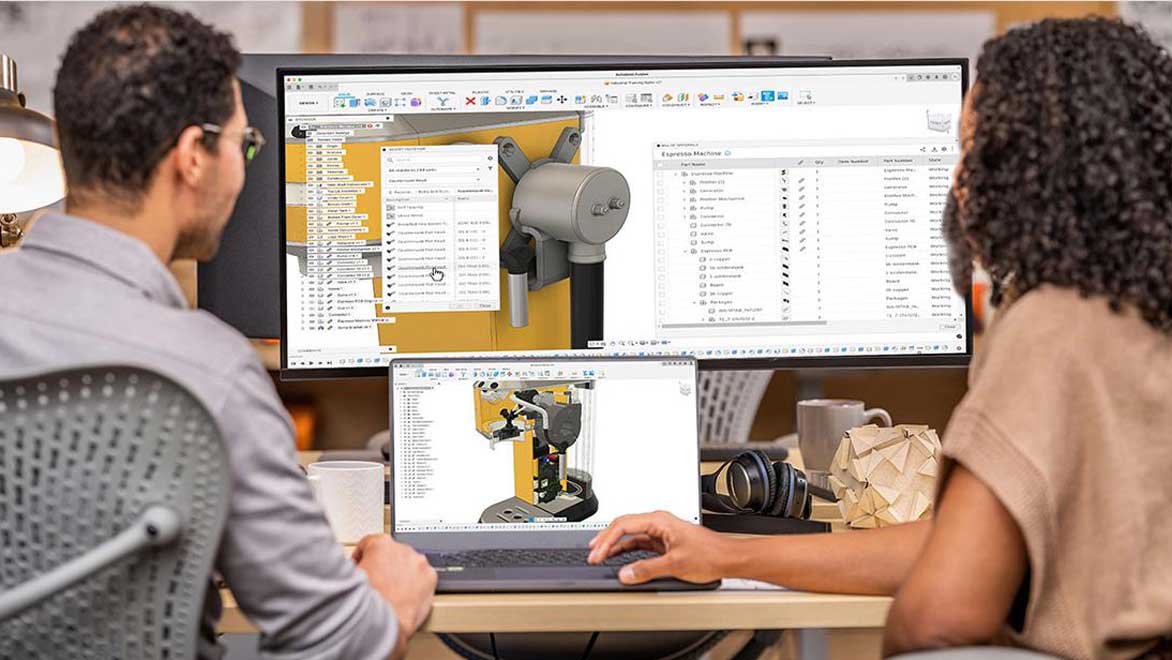Check the Connector 70 row checkbox in BOM

[x=661, y=225]
